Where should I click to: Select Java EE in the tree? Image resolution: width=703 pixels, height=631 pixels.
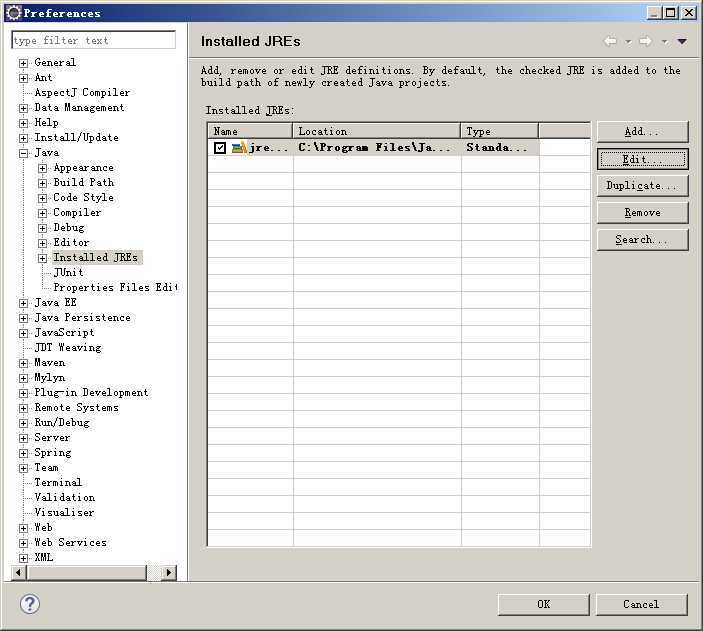pyautogui.click(x=56, y=302)
